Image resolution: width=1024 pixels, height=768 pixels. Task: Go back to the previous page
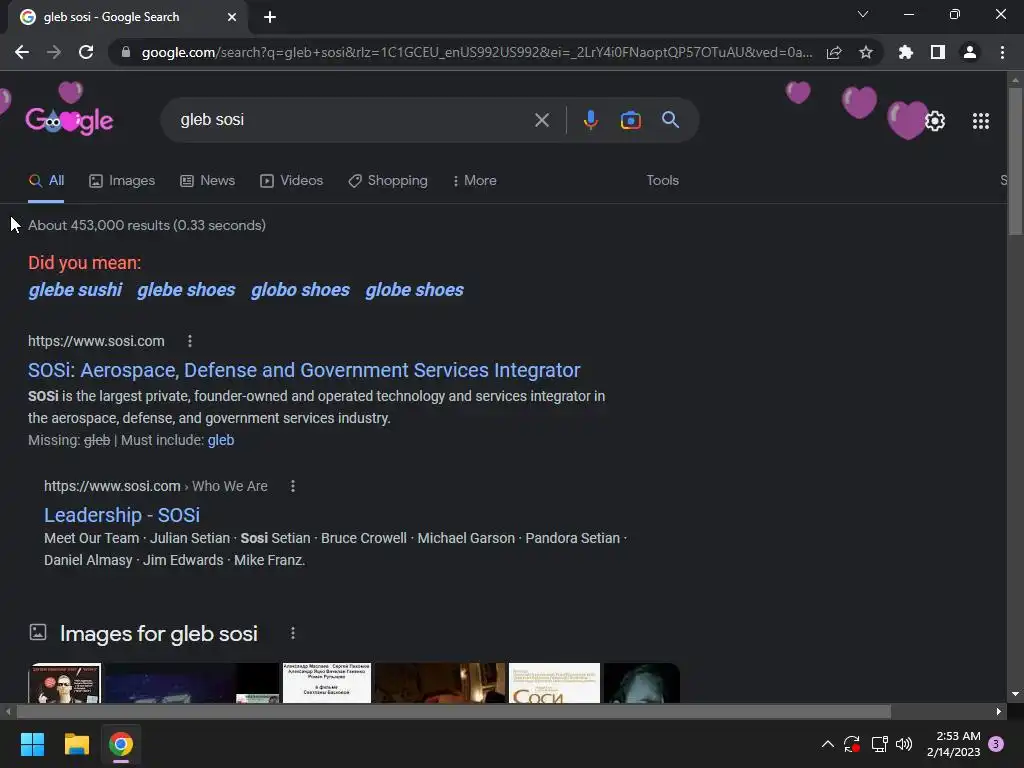22,52
